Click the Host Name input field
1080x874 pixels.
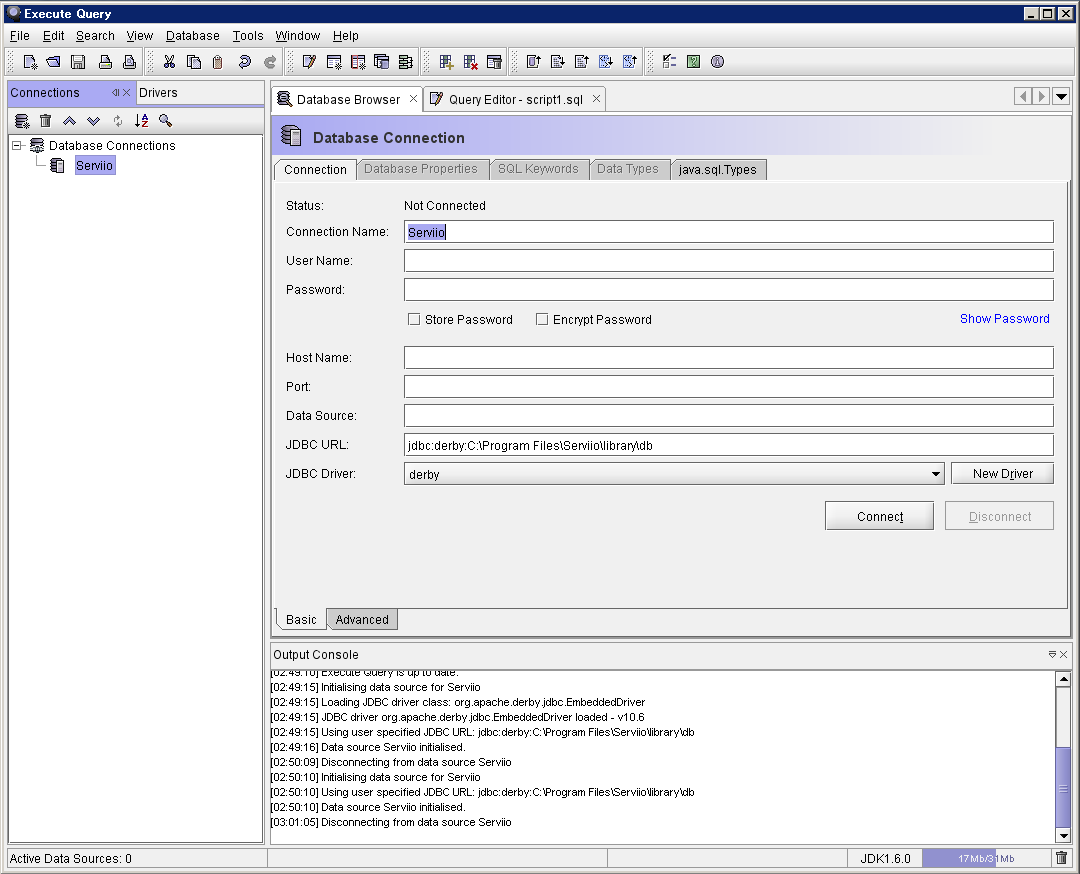(x=728, y=358)
